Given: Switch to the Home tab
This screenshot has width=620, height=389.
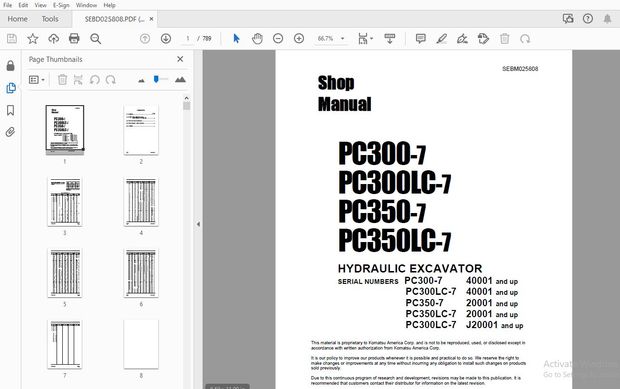Looking at the screenshot, I should [17, 19].
